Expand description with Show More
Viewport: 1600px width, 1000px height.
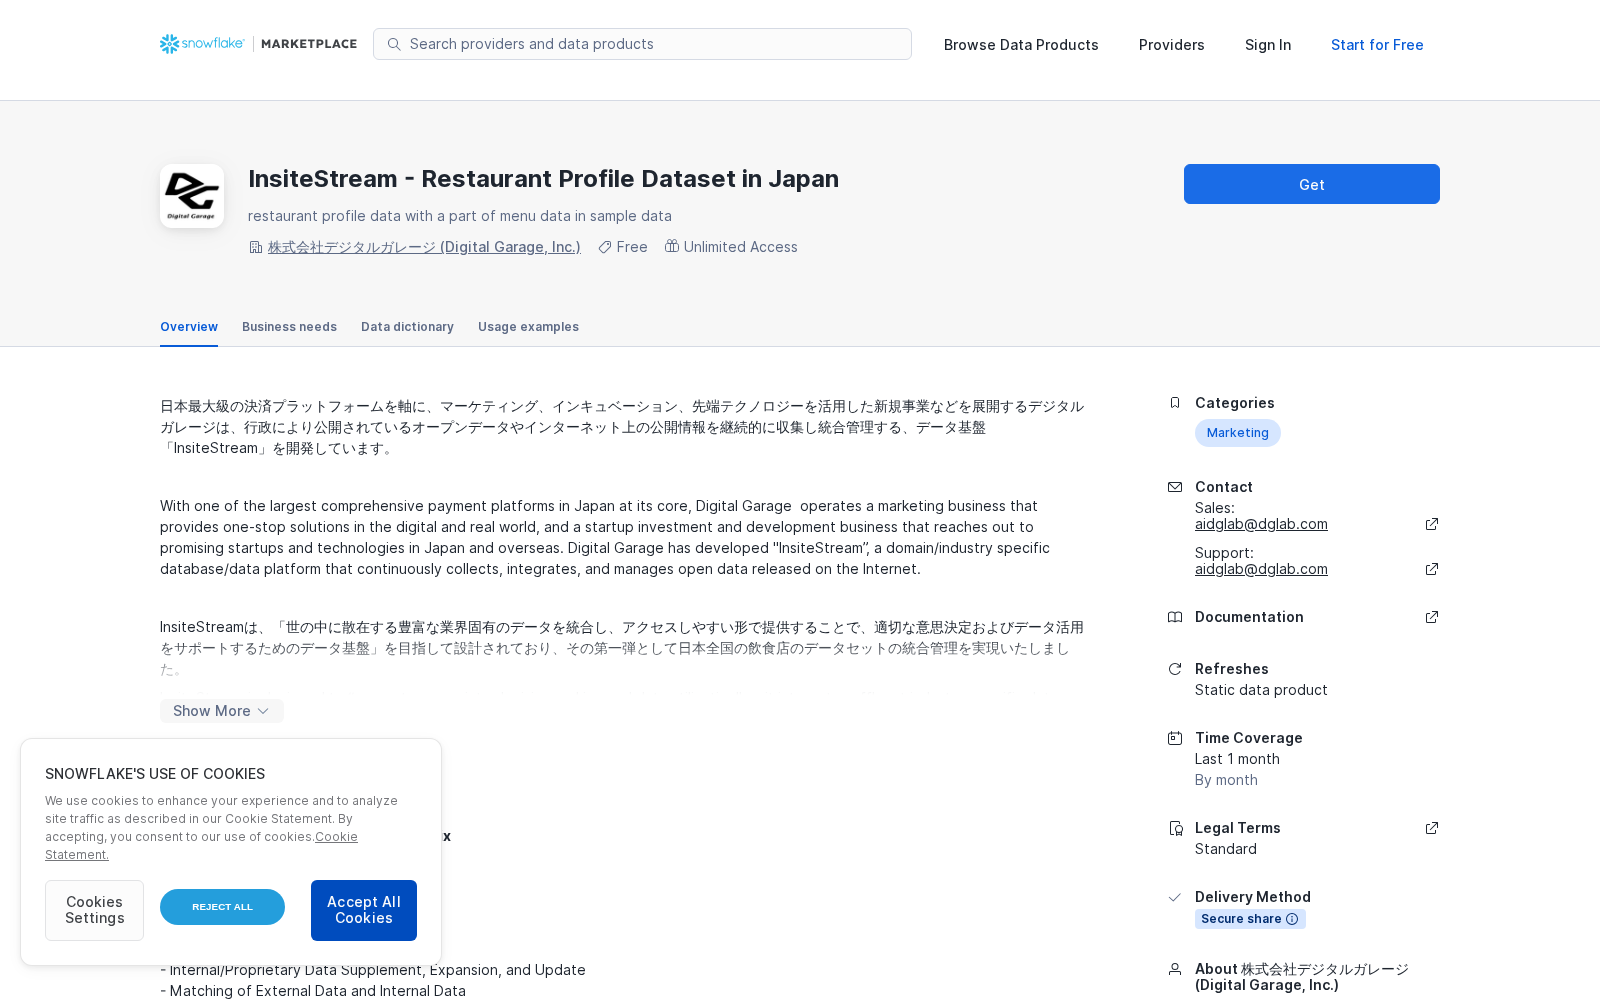(222, 711)
